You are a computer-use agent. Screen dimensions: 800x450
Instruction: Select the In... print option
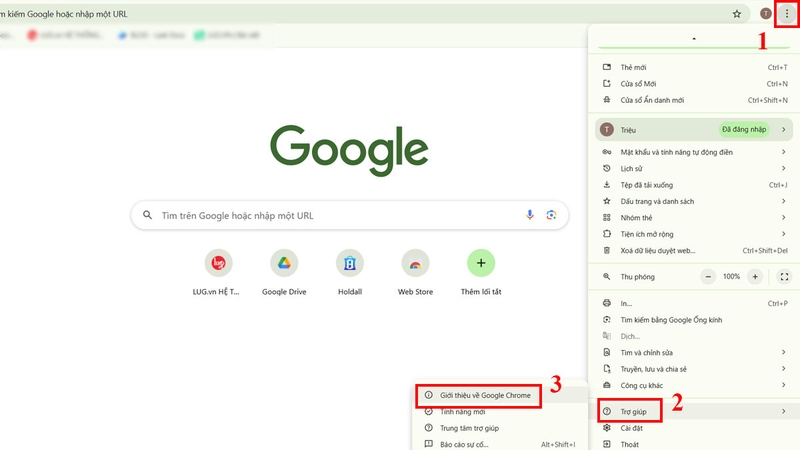pos(694,303)
